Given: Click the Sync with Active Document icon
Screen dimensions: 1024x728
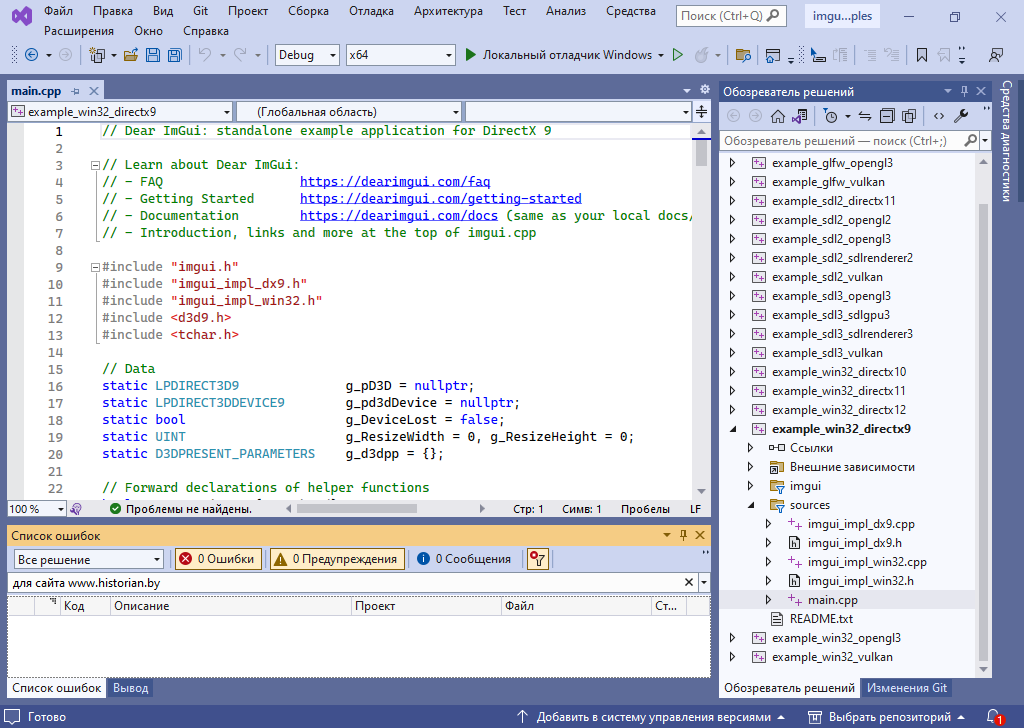Looking at the screenshot, I should tap(865, 116).
